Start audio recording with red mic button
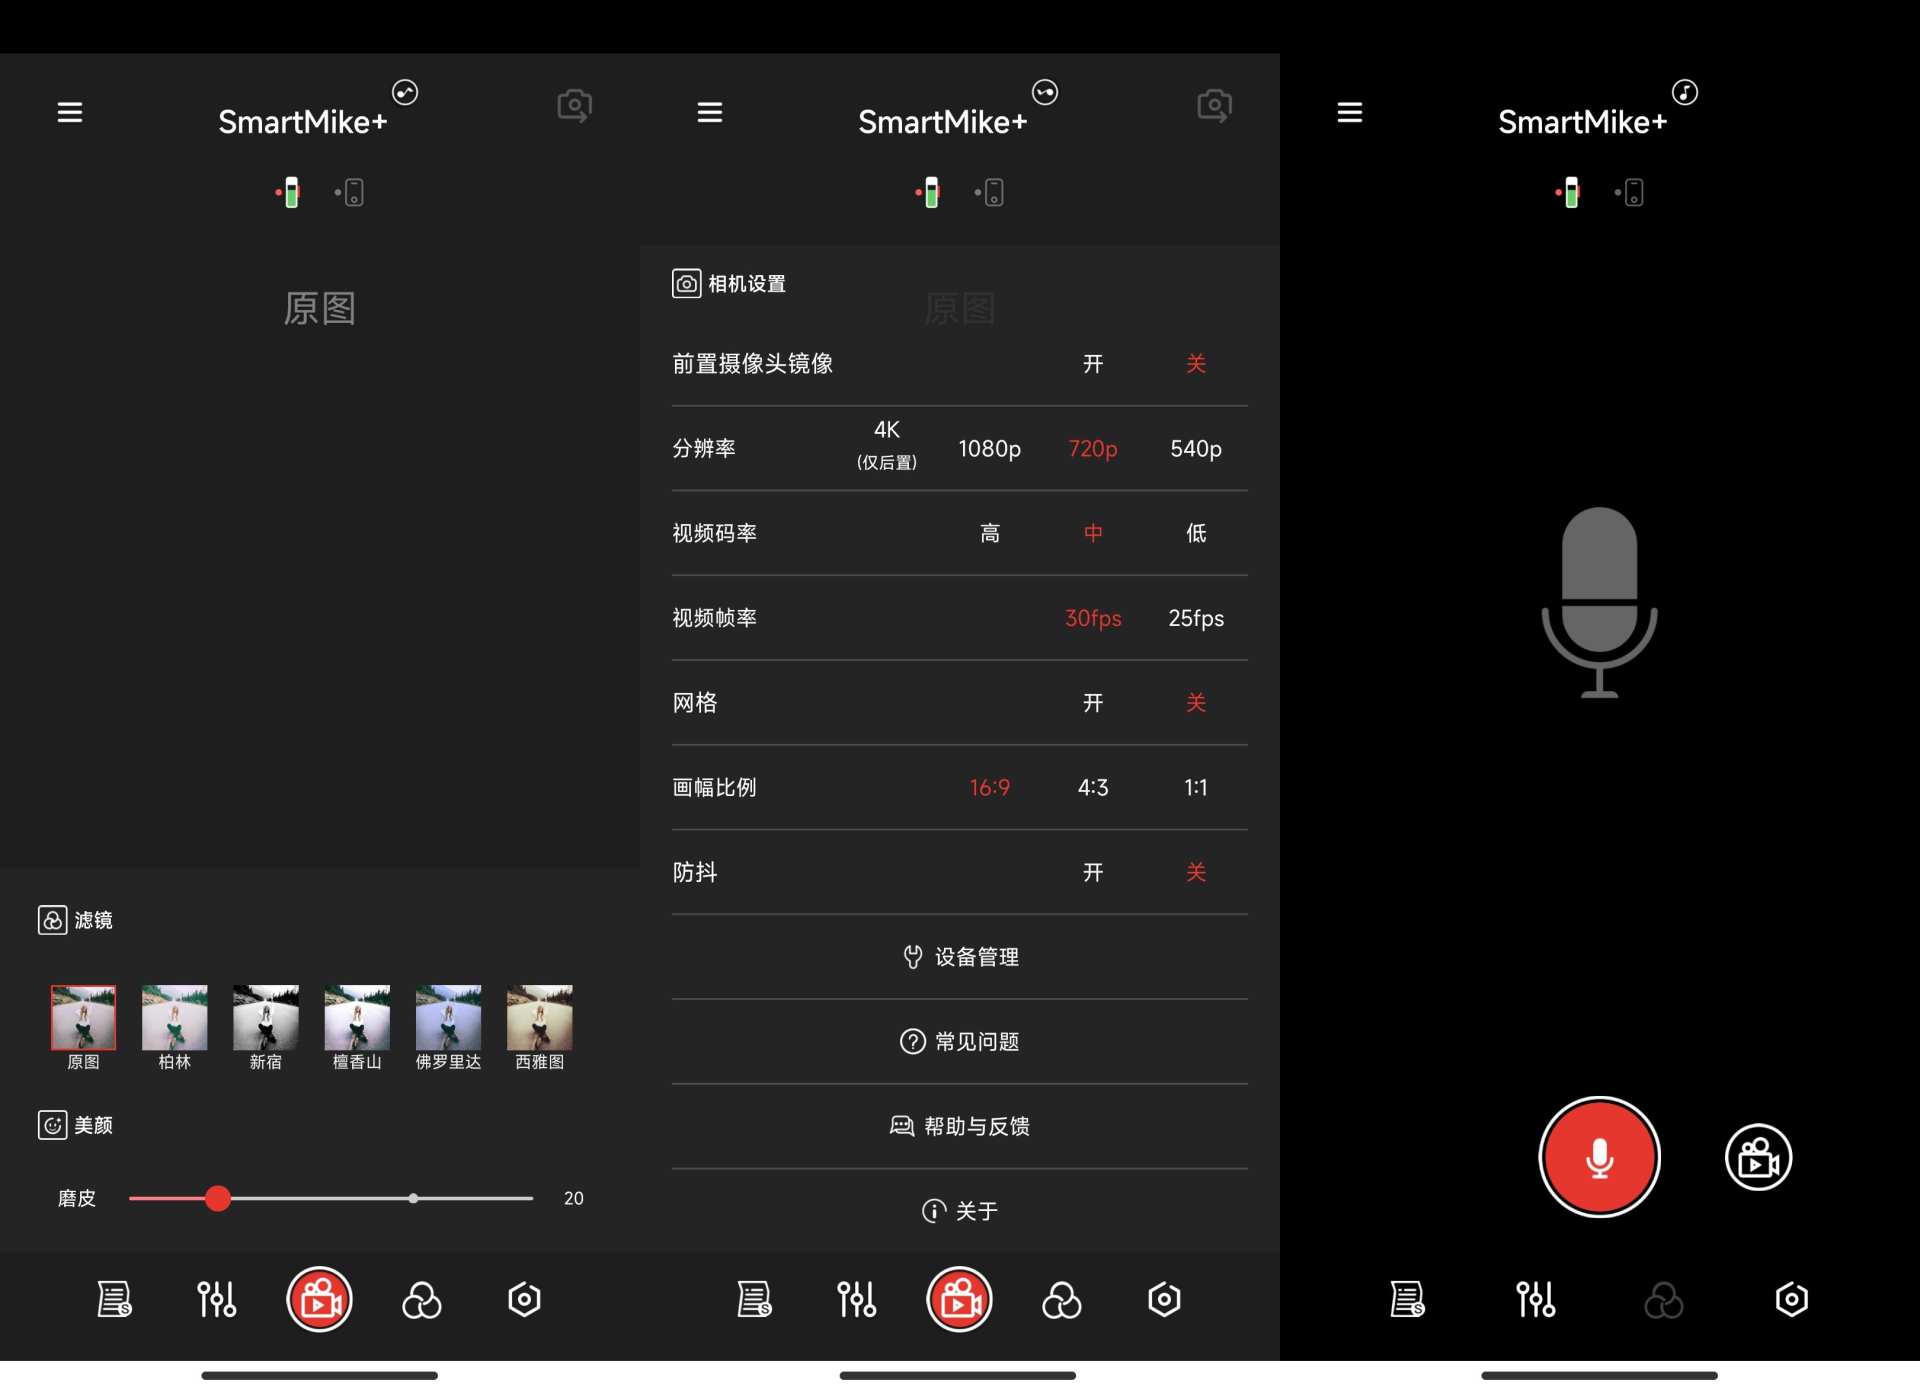This screenshot has width=1920, height=1387. (x=1599, y=1158)
